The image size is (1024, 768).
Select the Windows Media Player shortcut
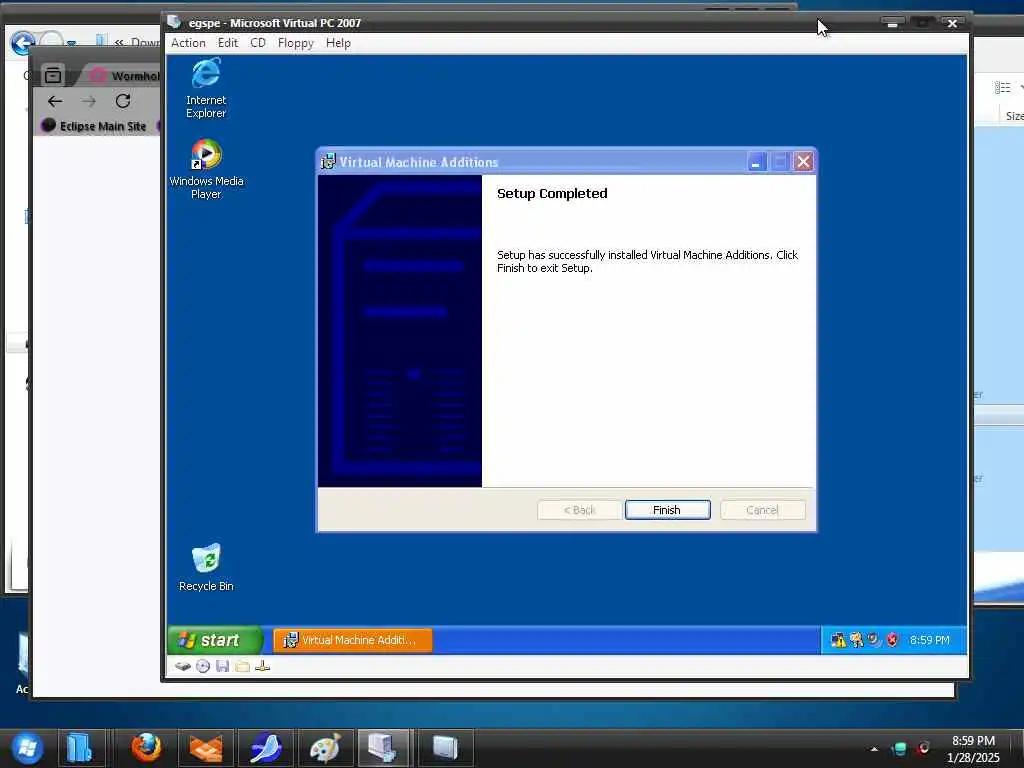point(206,169)
